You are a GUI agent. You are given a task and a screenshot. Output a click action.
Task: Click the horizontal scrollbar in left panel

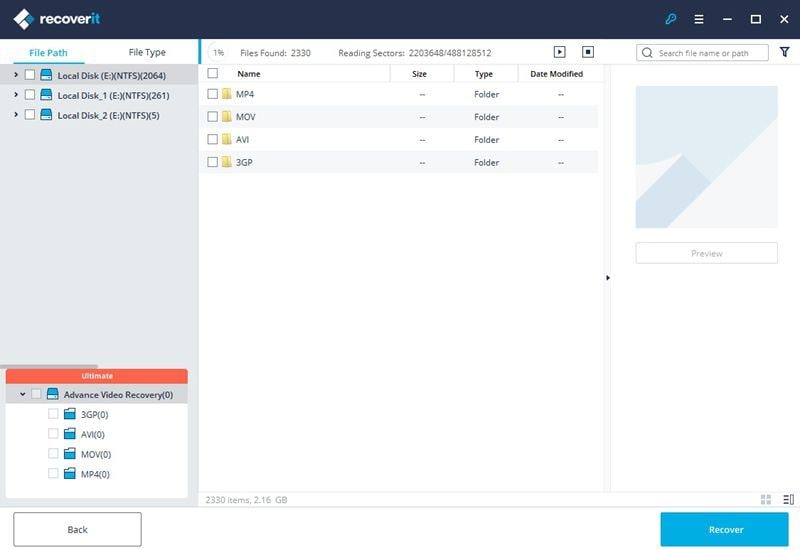tap(42, 366)
